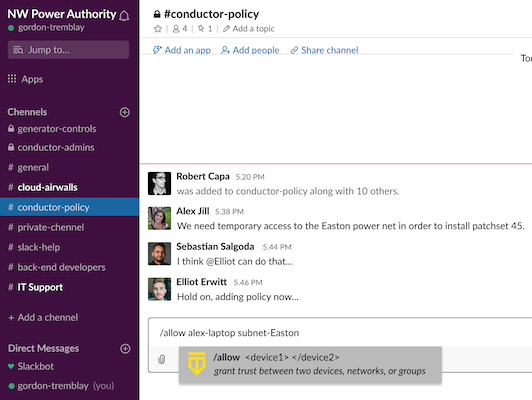Click Add a topic
The image size is (532, 400).
tap(248, 29)
